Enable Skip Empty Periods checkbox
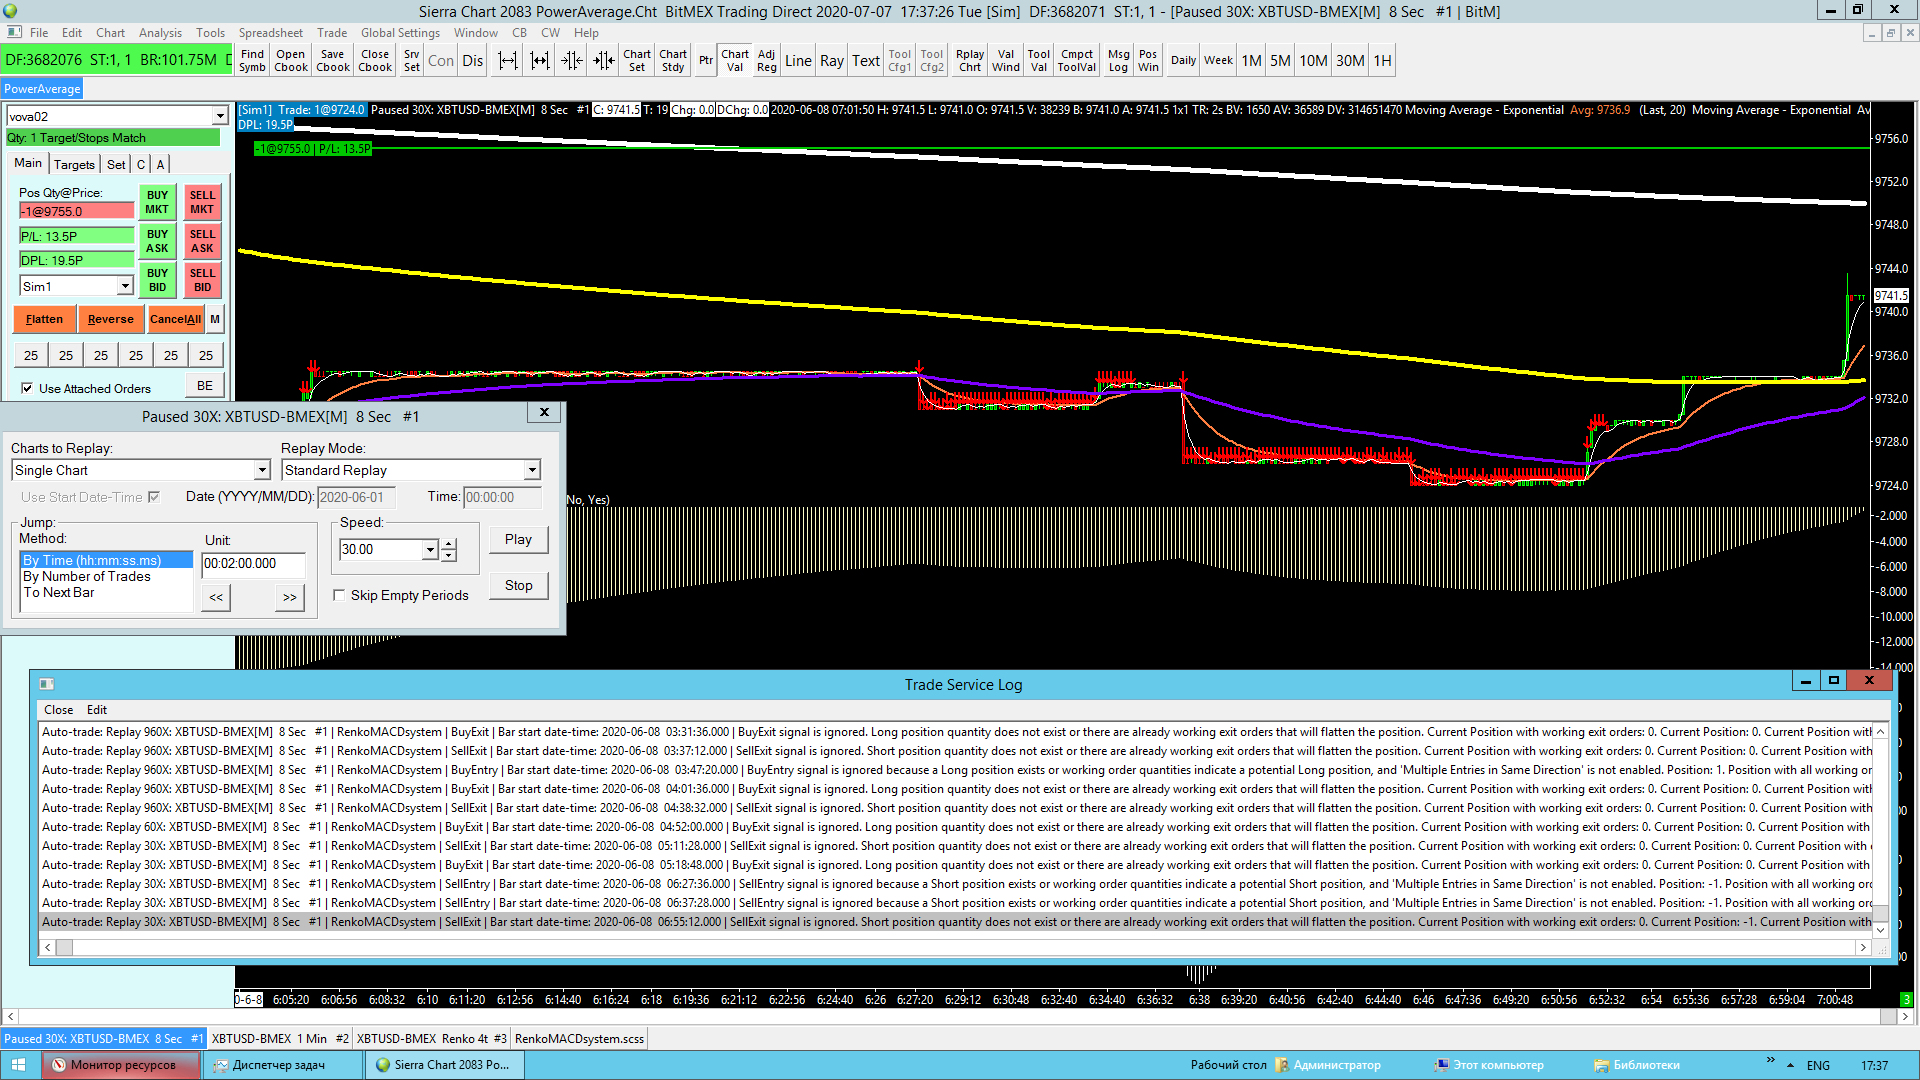Image resolution: width=1920 pixels, height=1080 pixels. (x=340, y=595)
